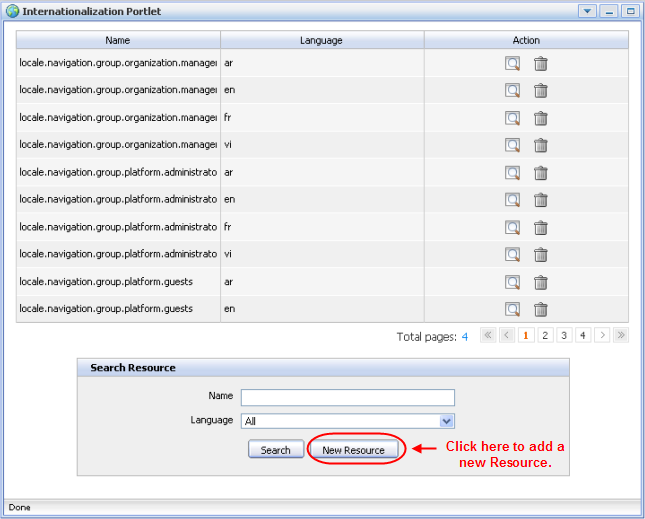Jump to page 4 of results
645x519 pixels.
coord(583,336)
